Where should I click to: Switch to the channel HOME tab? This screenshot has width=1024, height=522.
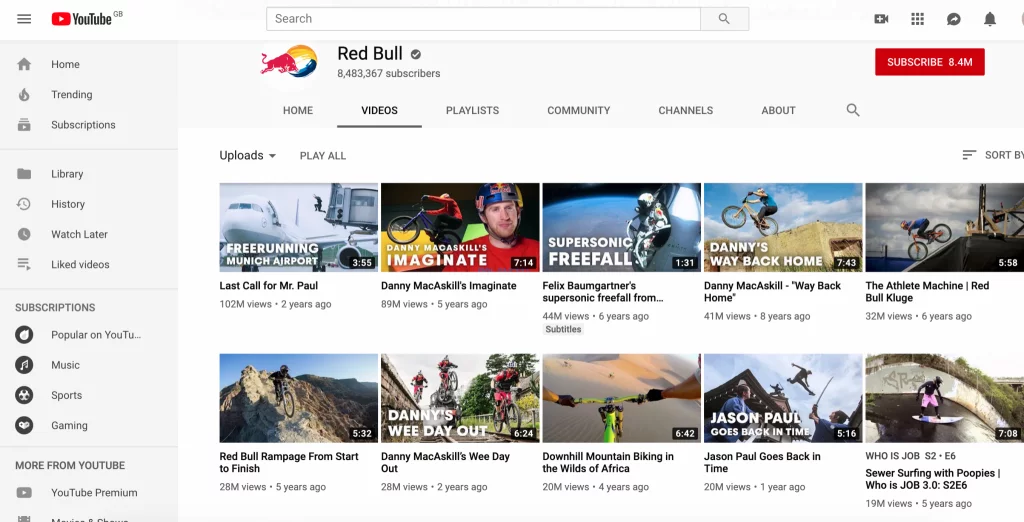point(298,110)
